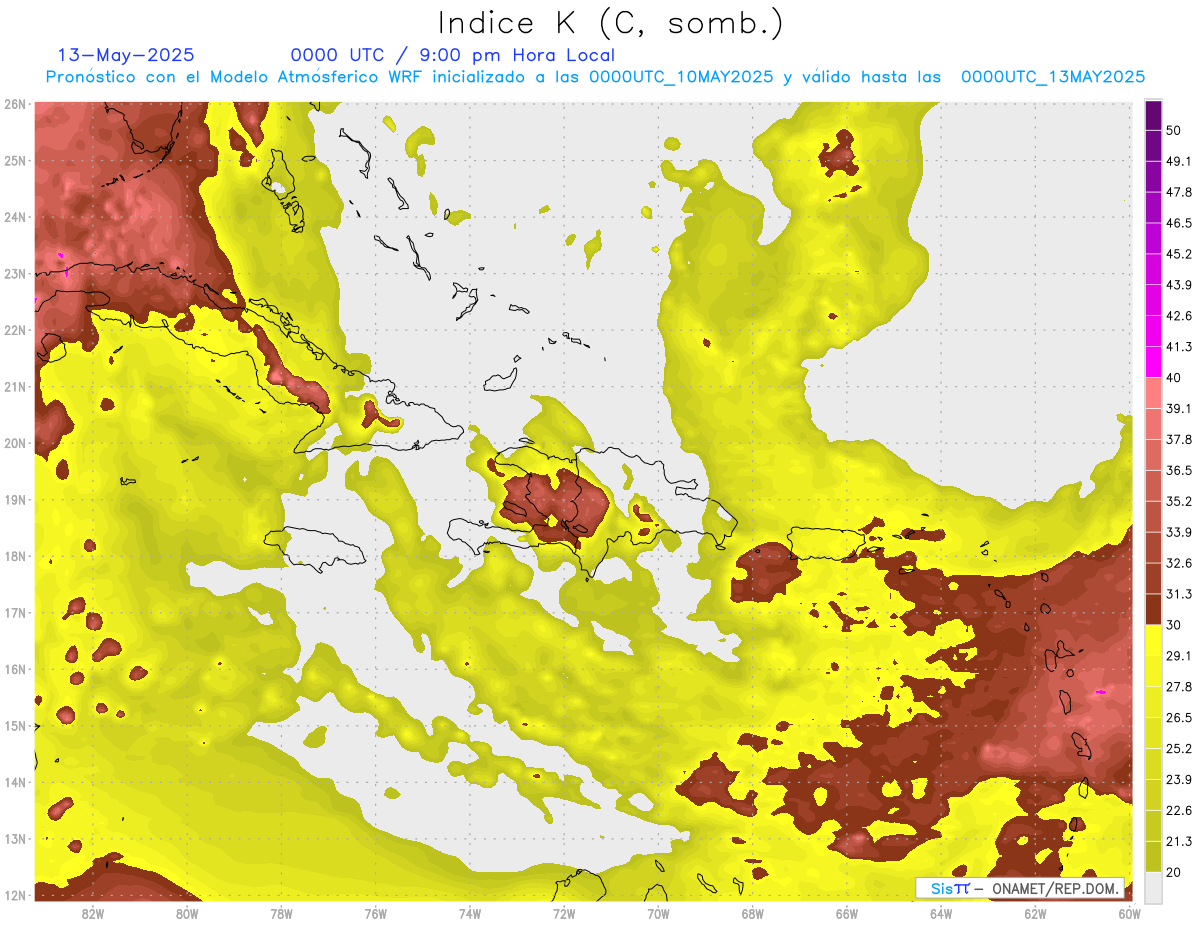This screenshot has width=1200, height=927.
Task: Select the color scale value 22.6
Action: 1180,810
